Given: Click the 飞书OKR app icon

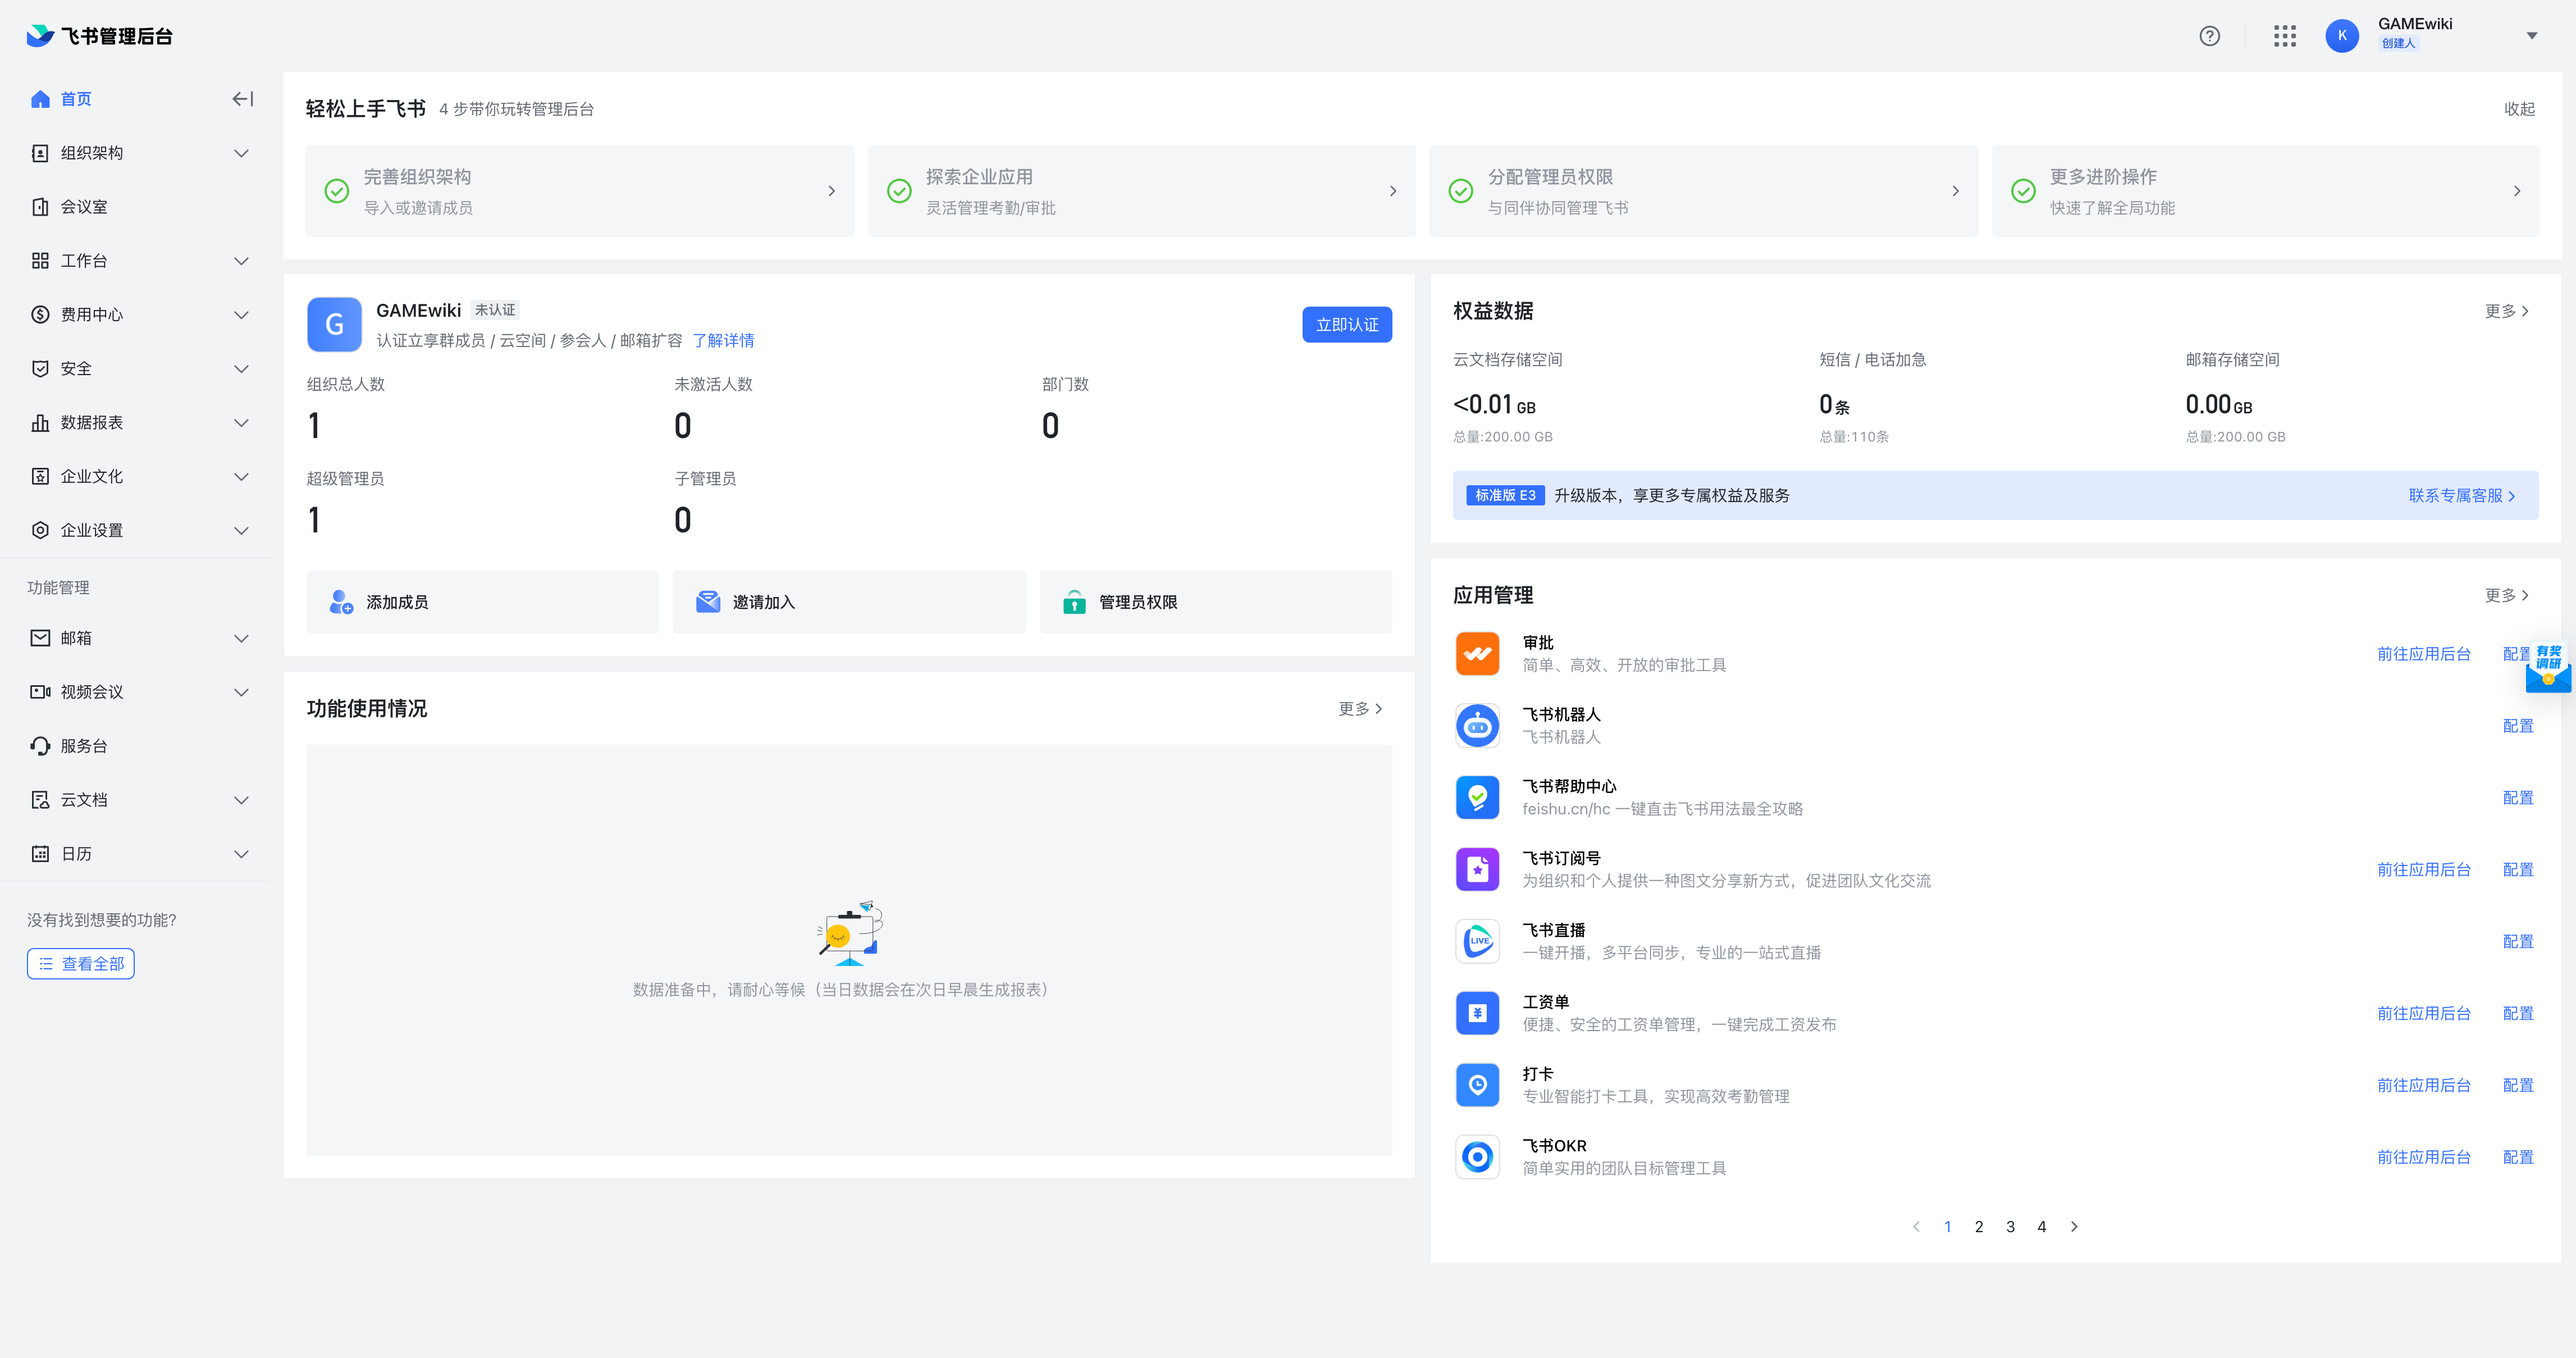Looking at the screenshot, I should (1477, 1157).
